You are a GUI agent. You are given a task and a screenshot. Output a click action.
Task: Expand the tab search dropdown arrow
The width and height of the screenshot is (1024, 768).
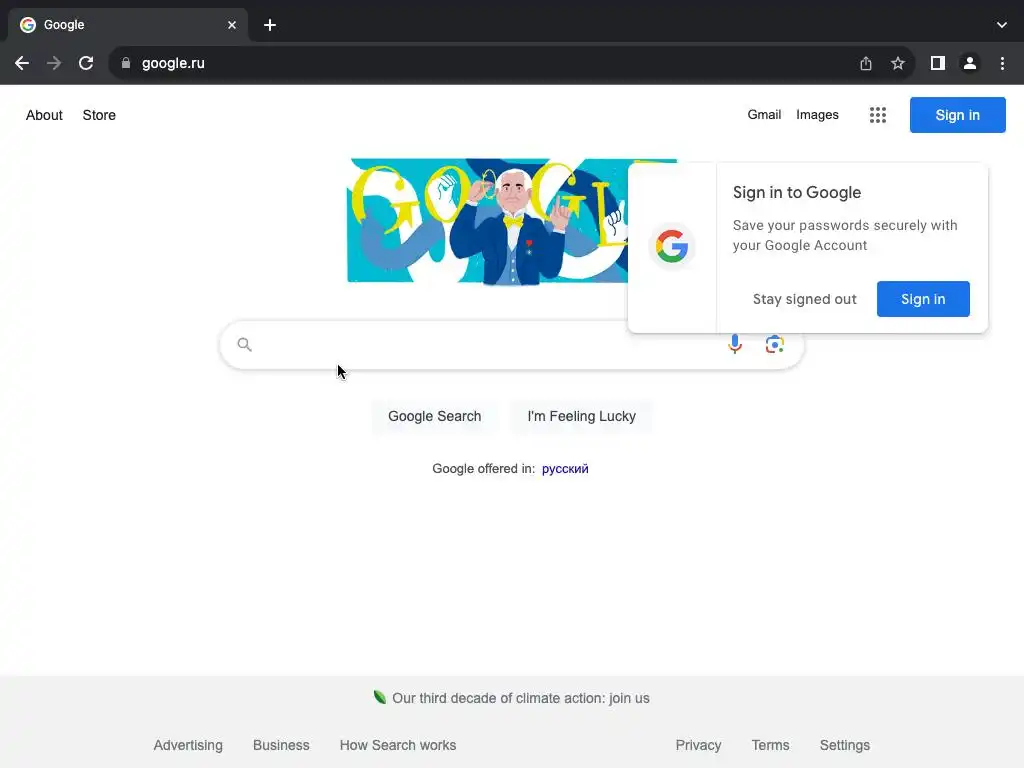tap(1002, 25)
